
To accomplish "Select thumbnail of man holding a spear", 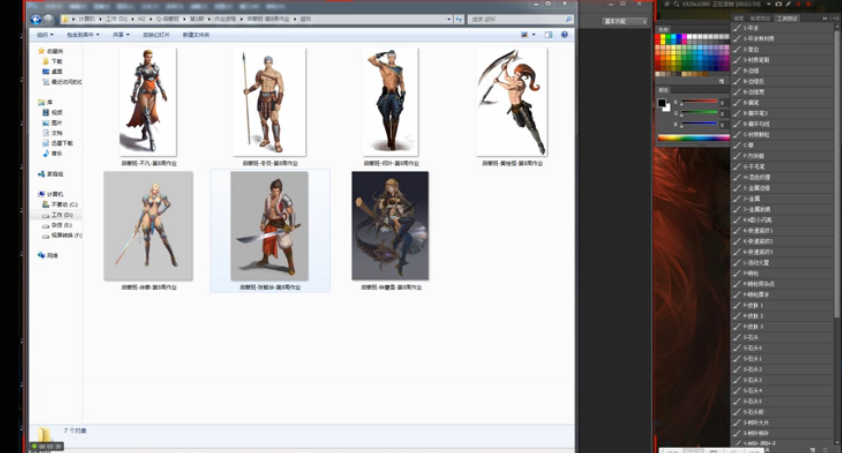I will click(269, 102).
